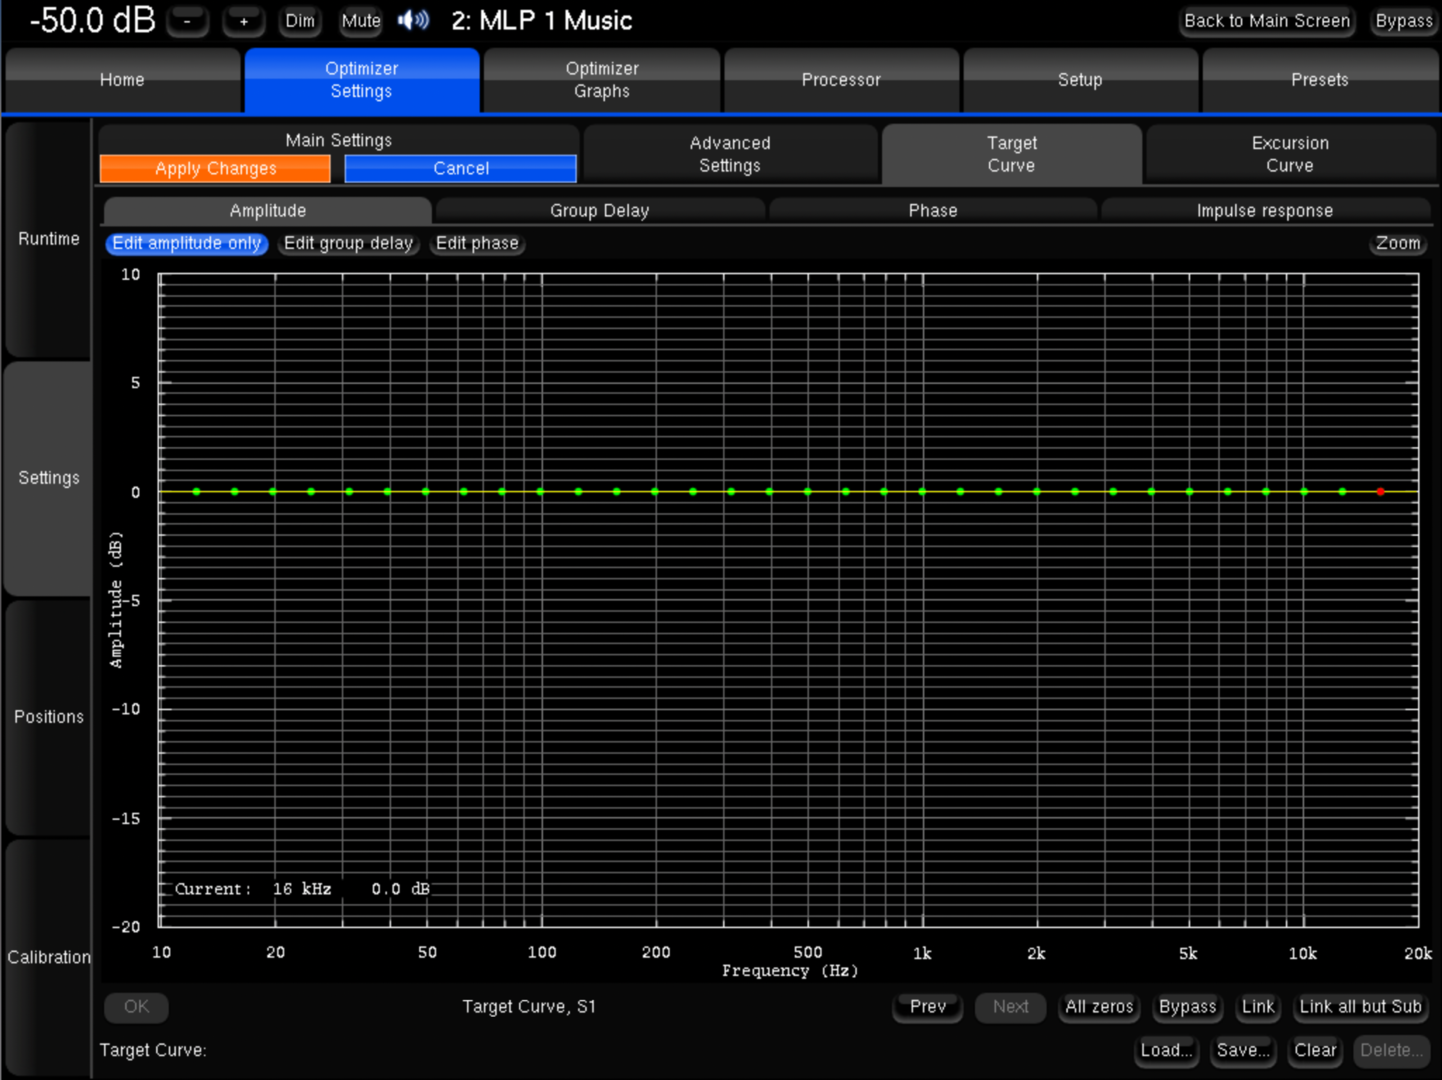Click the 2: MLP 1 Music title
Viewport: 1442px width, 1080px height.
pos(542,20)
